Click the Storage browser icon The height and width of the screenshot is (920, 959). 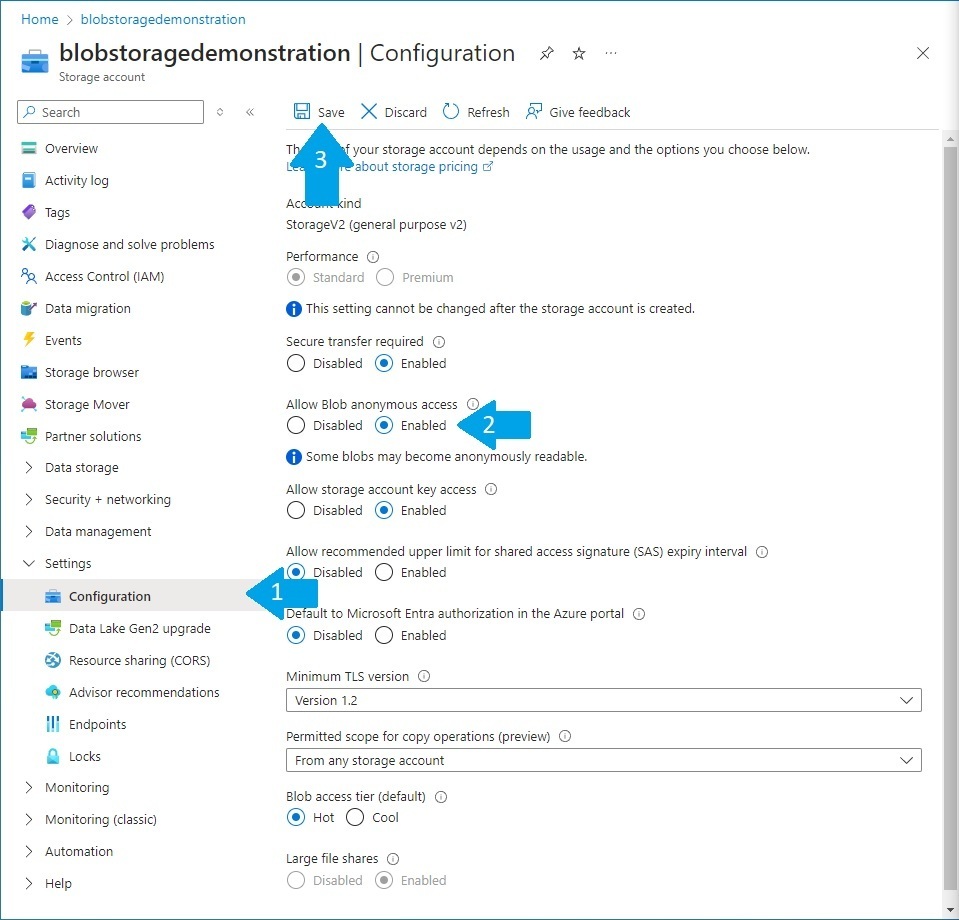[29, 372]
